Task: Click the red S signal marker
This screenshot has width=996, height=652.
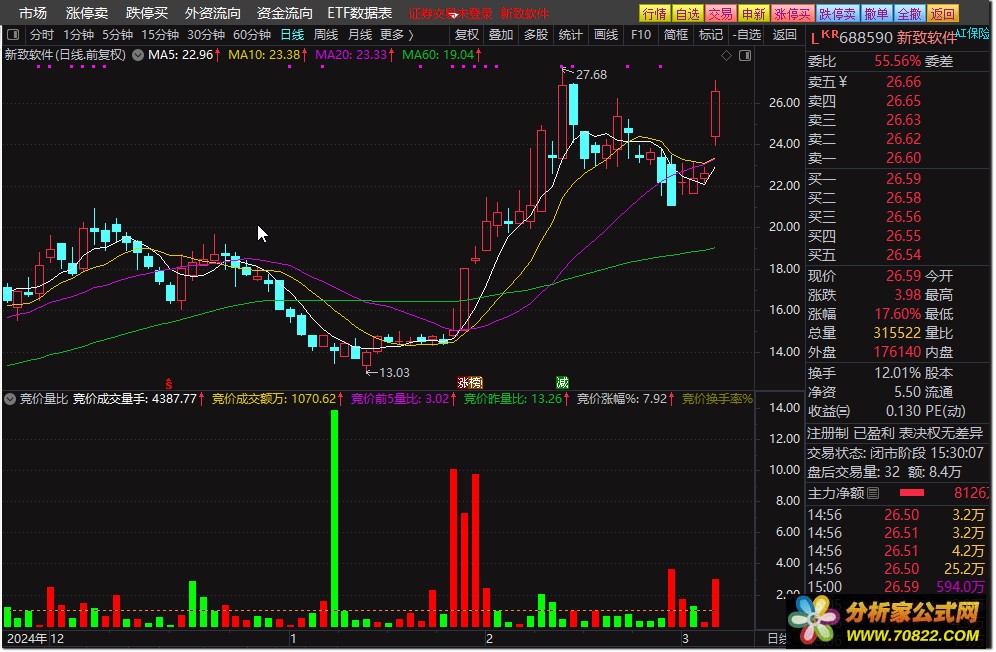Action: click(168, 383)
